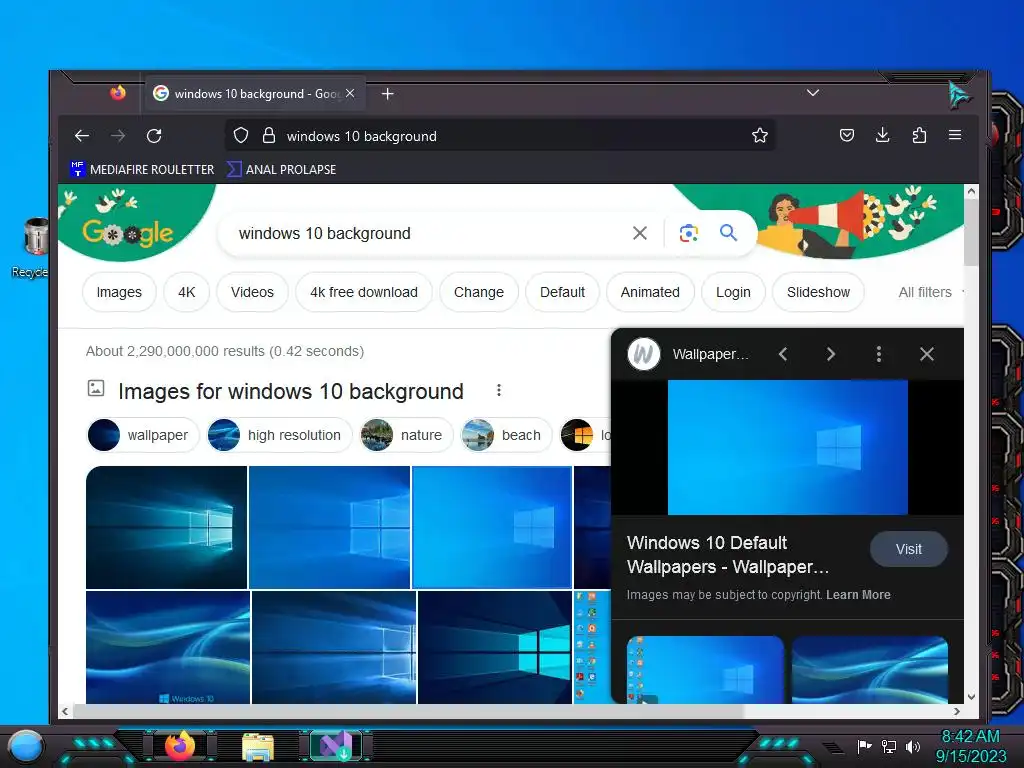Click the Wallpaper site logo in preview panel

click(644, 354)
